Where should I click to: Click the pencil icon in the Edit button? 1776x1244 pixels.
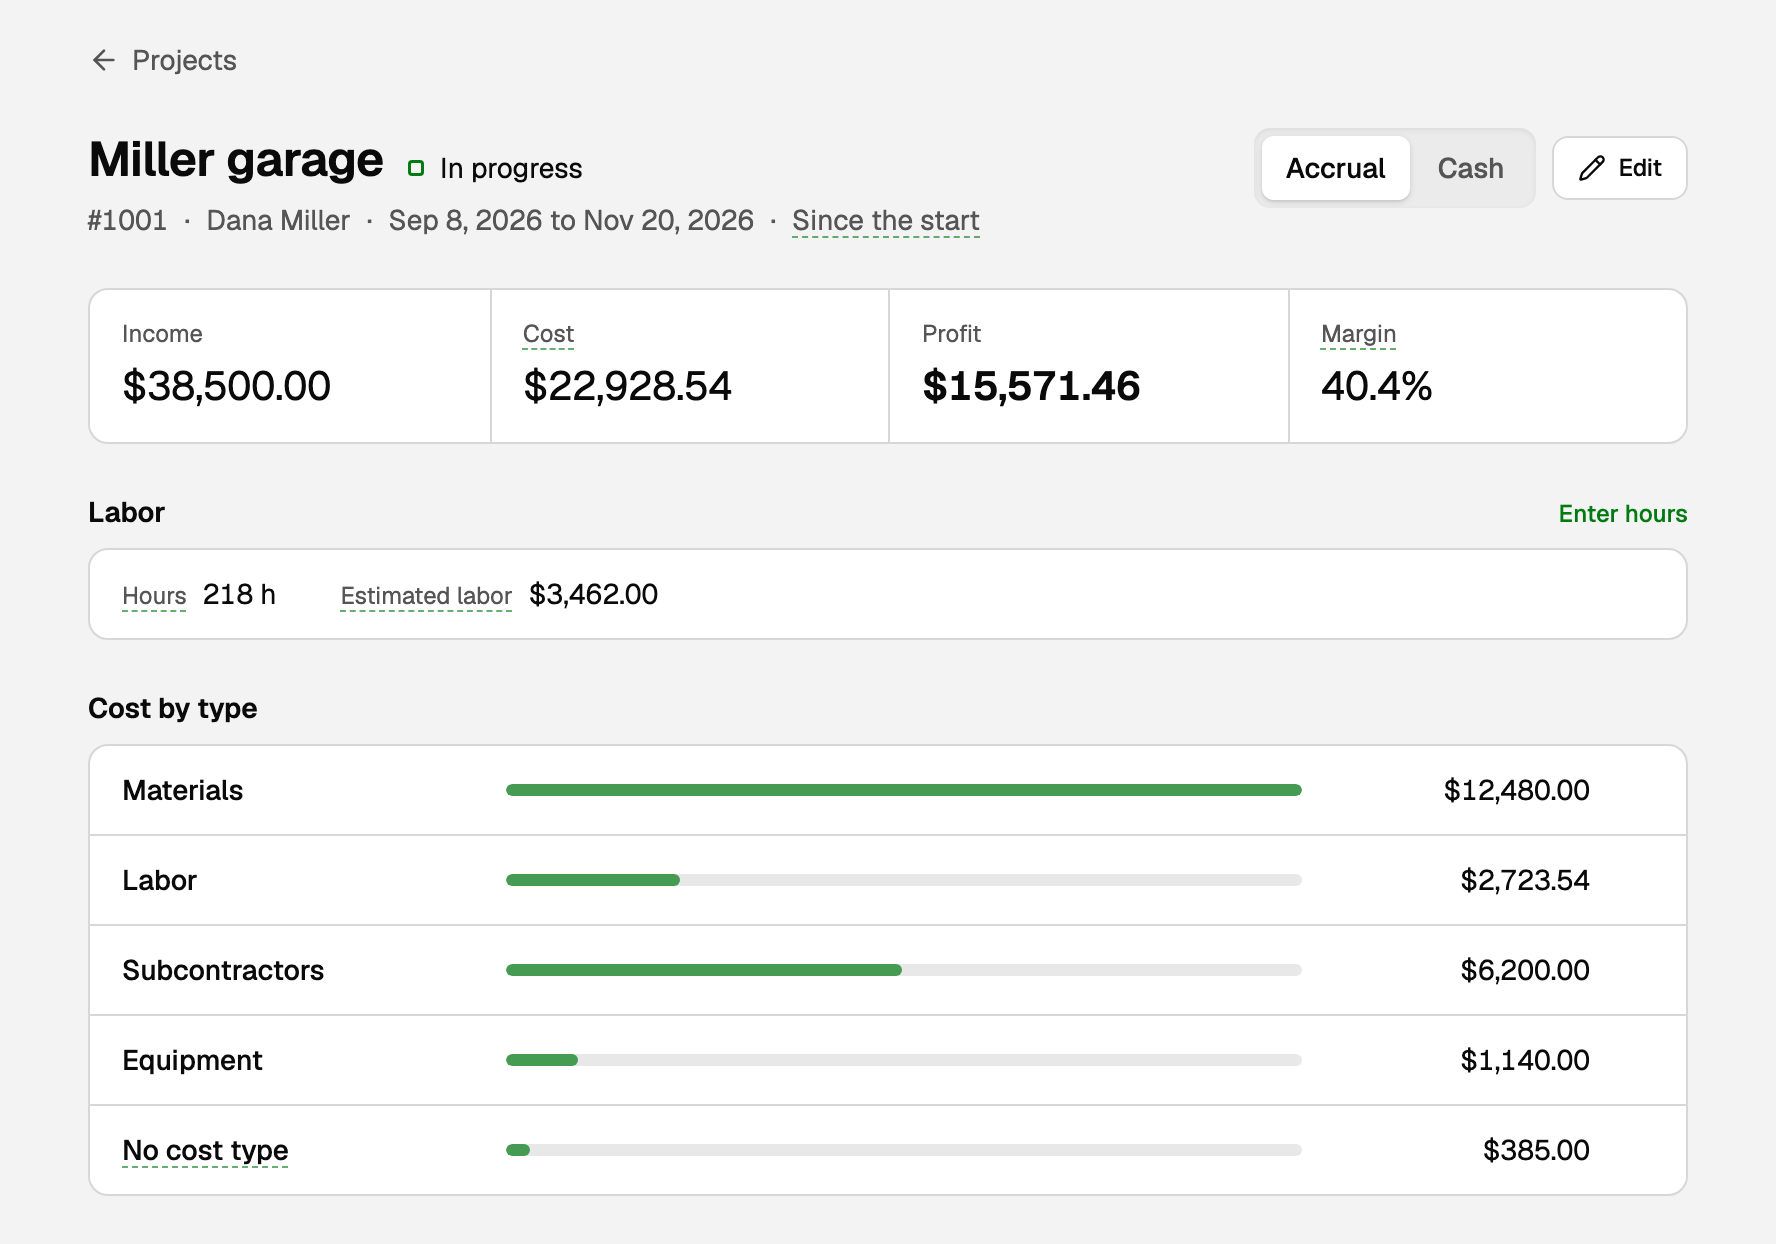click(x=1592, y=168)
